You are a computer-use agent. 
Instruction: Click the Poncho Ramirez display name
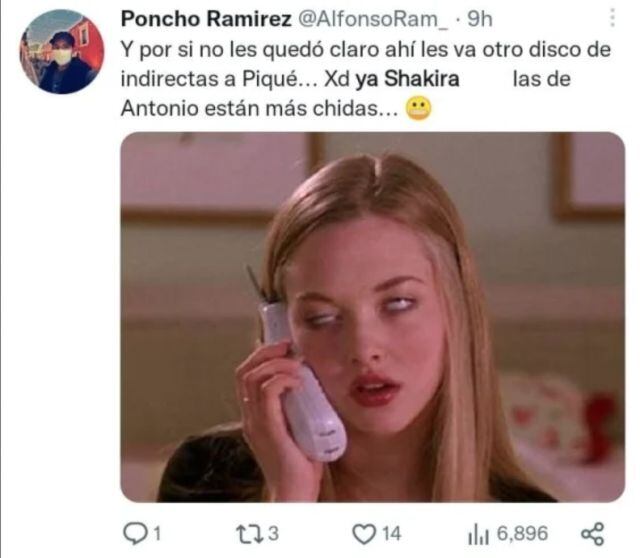click(x=206, y=19)
